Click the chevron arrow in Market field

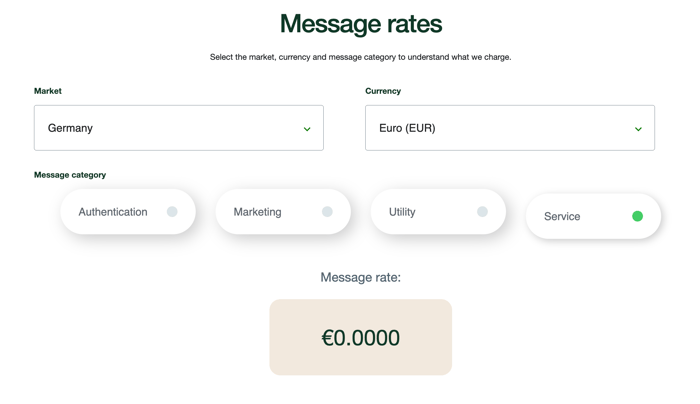pyautogui.click(x=307, y=129)
